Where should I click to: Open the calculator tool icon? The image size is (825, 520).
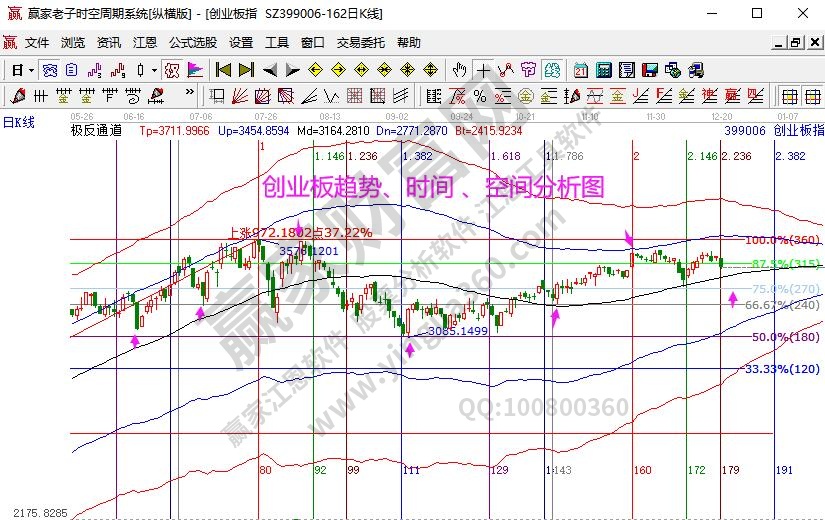[604, 70]
